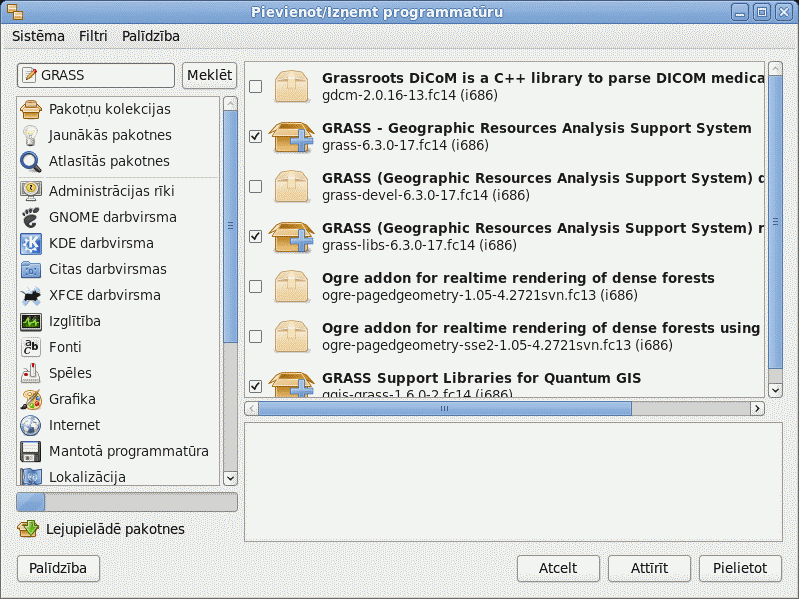Select Mantotā programmatūra category label

pos(129,451)
